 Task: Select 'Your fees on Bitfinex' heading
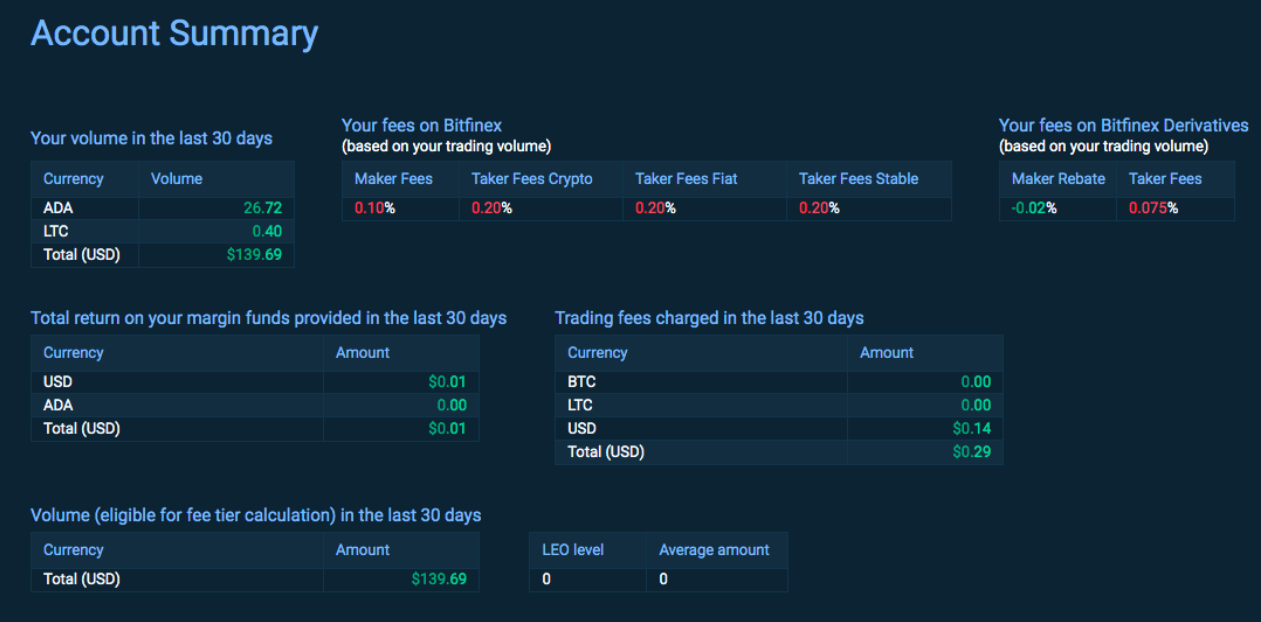point(421,125)
